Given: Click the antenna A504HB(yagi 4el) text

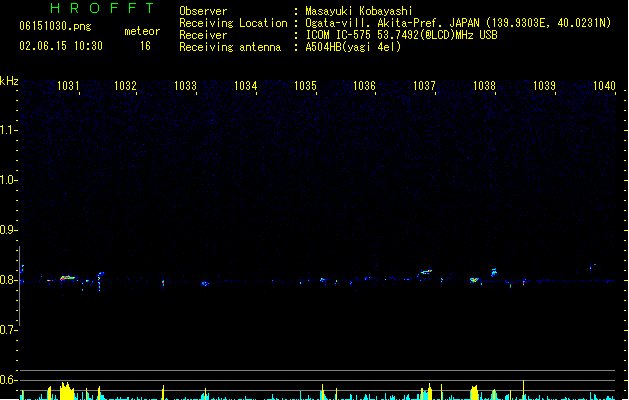Looking at the screenshot, I should pos(353,47).
